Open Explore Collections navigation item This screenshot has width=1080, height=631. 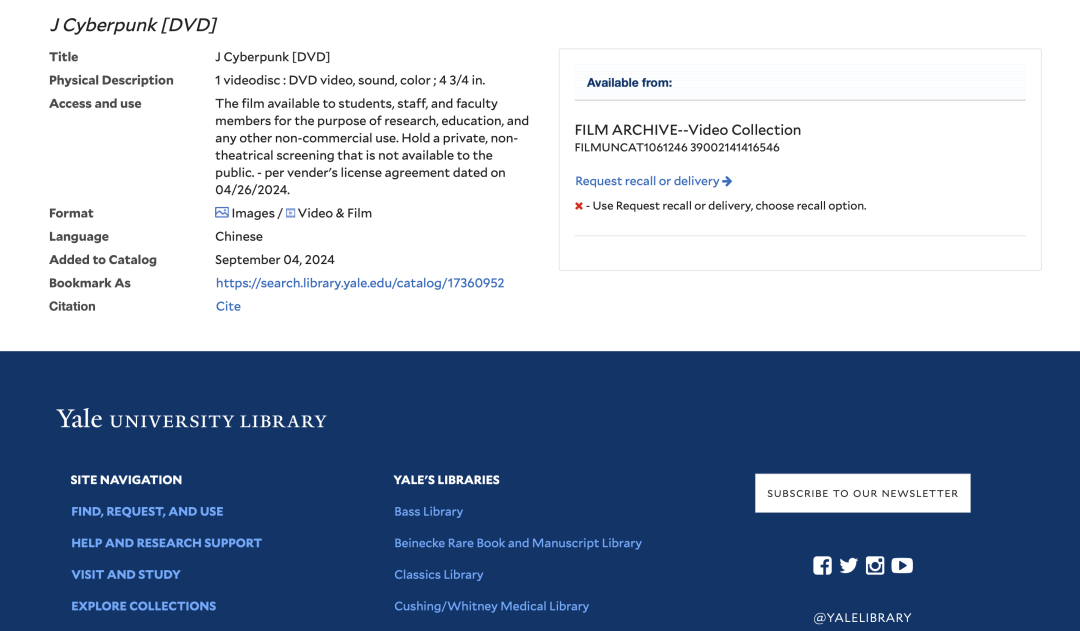(143, 606)
